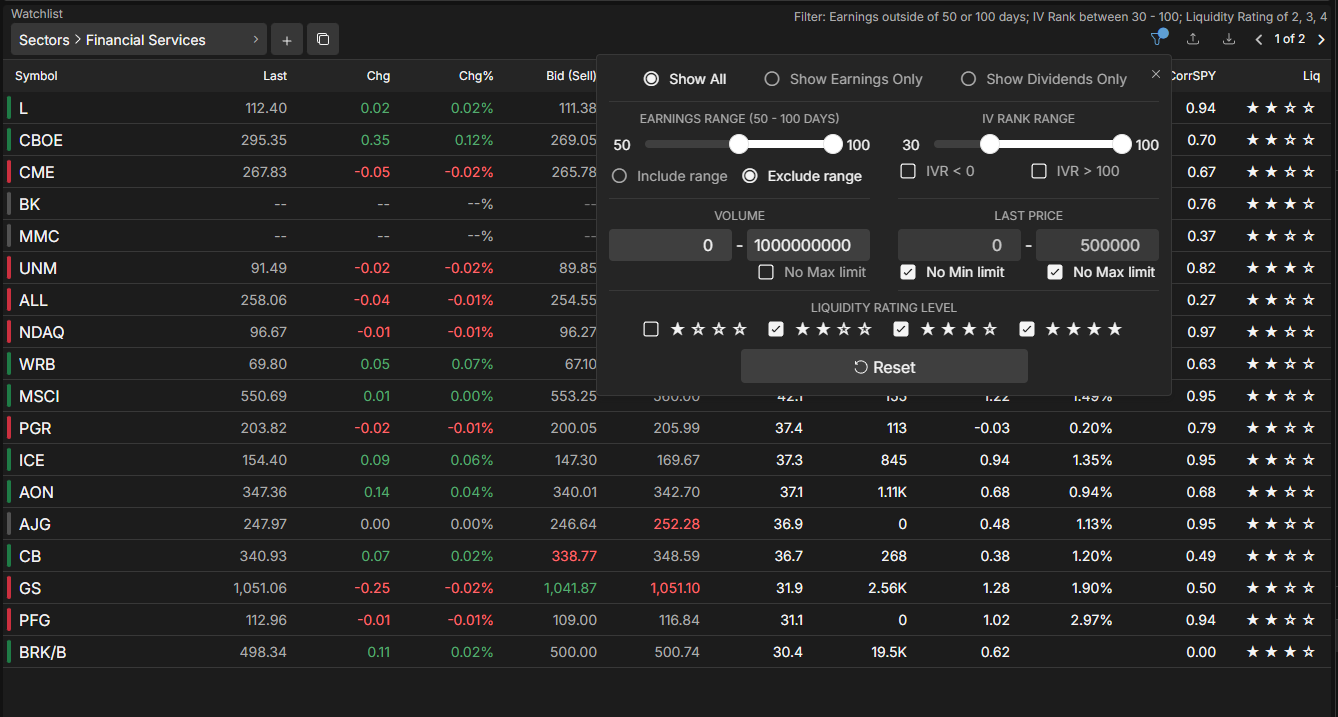Viewport: 1338px width, 717px height.
Task: Enable the IVR > 100 checkbox
Action: (x=1039, y=171)
